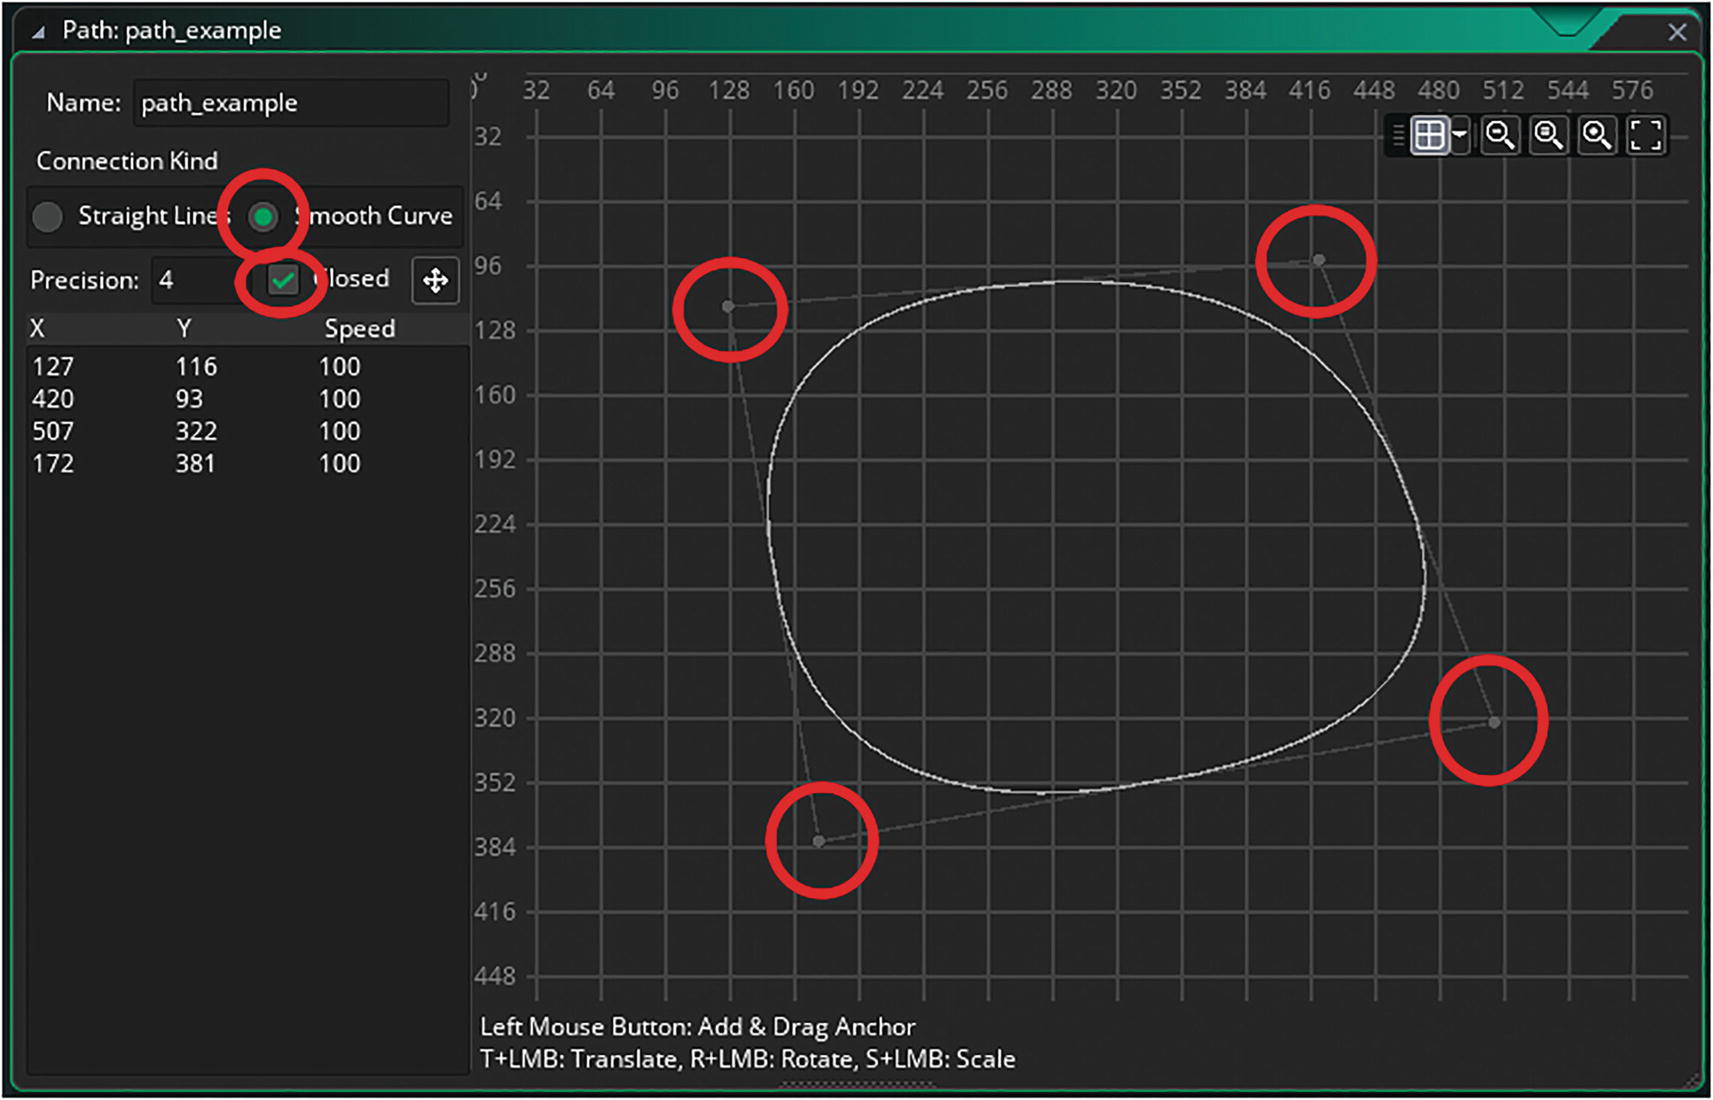
Task: Collapse the Path window title triangle
Action: [x=38, y=31]
